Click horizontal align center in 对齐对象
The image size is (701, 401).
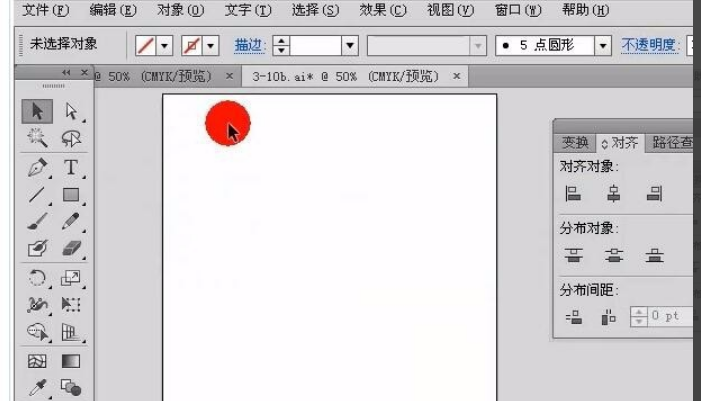coord(613,194)
